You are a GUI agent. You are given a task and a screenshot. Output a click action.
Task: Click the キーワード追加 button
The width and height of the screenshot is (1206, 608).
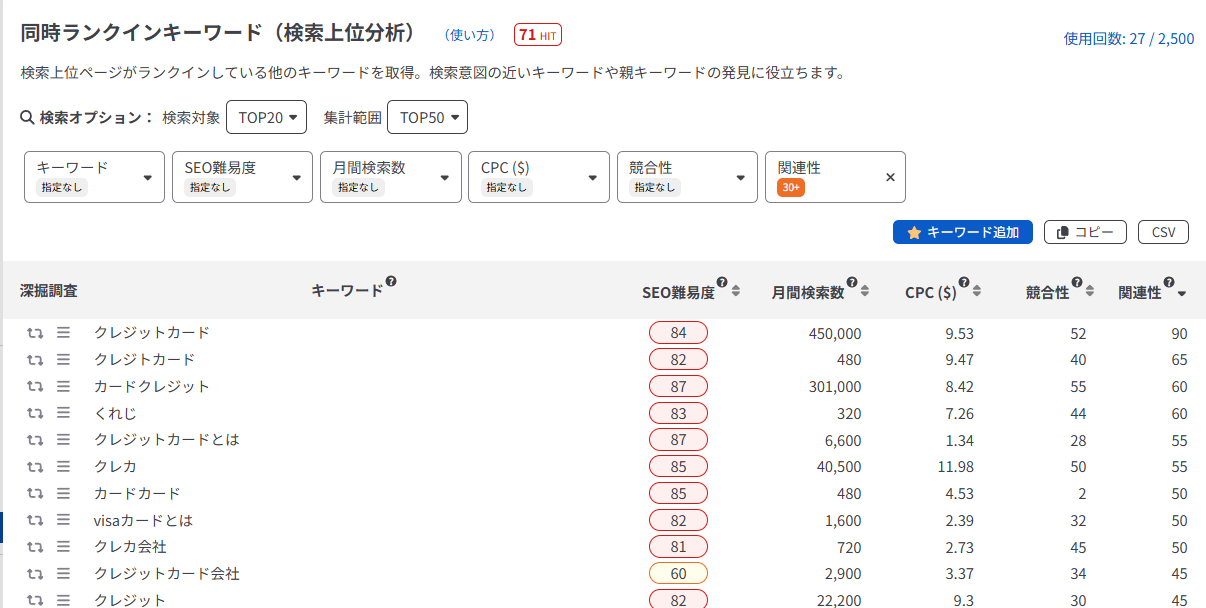coord(962,232)
